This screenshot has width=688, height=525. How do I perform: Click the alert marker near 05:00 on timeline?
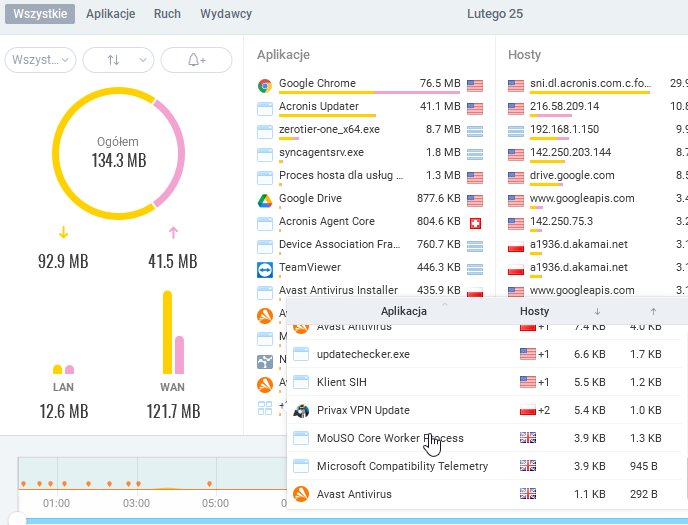pos(210,484)
